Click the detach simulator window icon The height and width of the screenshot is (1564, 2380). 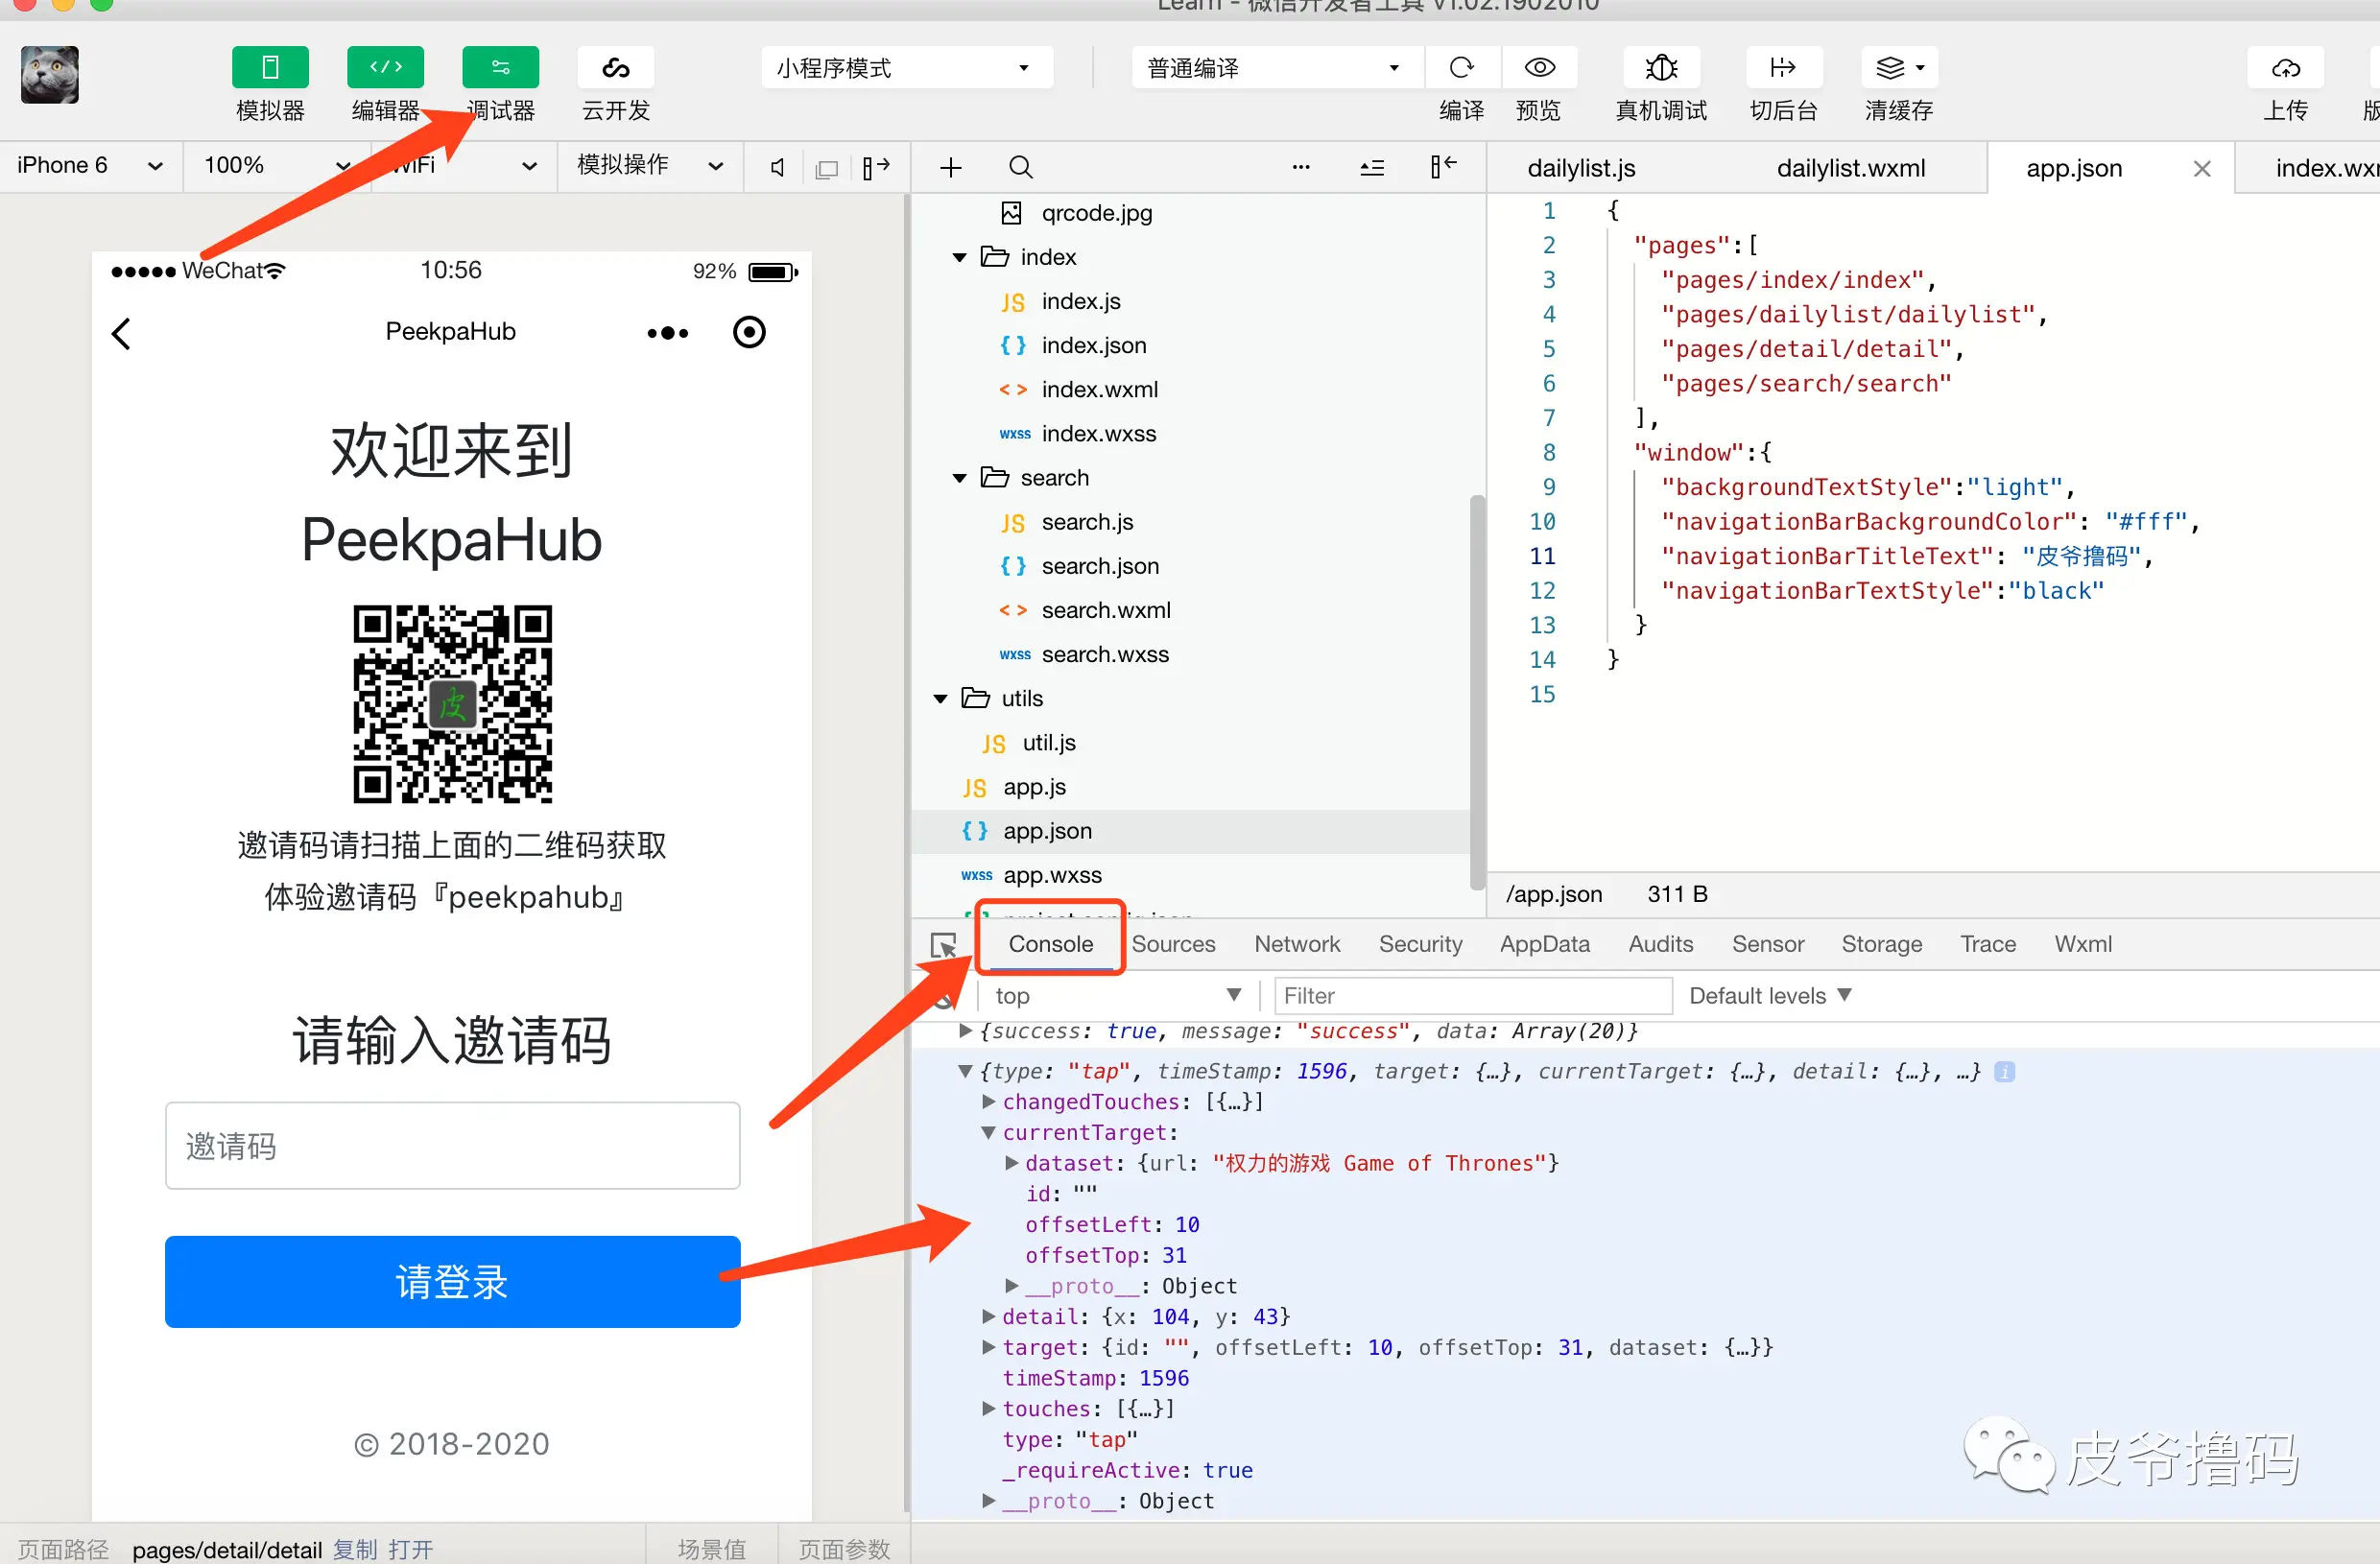[x=827, y=167]
